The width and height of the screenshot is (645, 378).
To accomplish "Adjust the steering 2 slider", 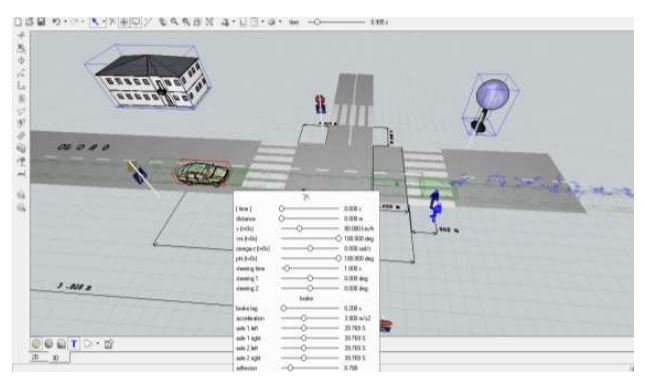I will pos(309,288).
